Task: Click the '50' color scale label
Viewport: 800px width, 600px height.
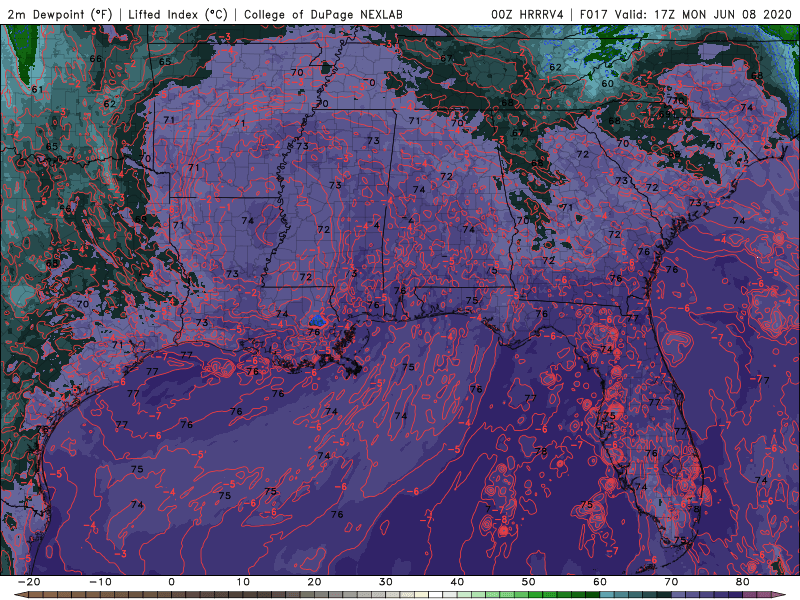Action: coord(529,582)
